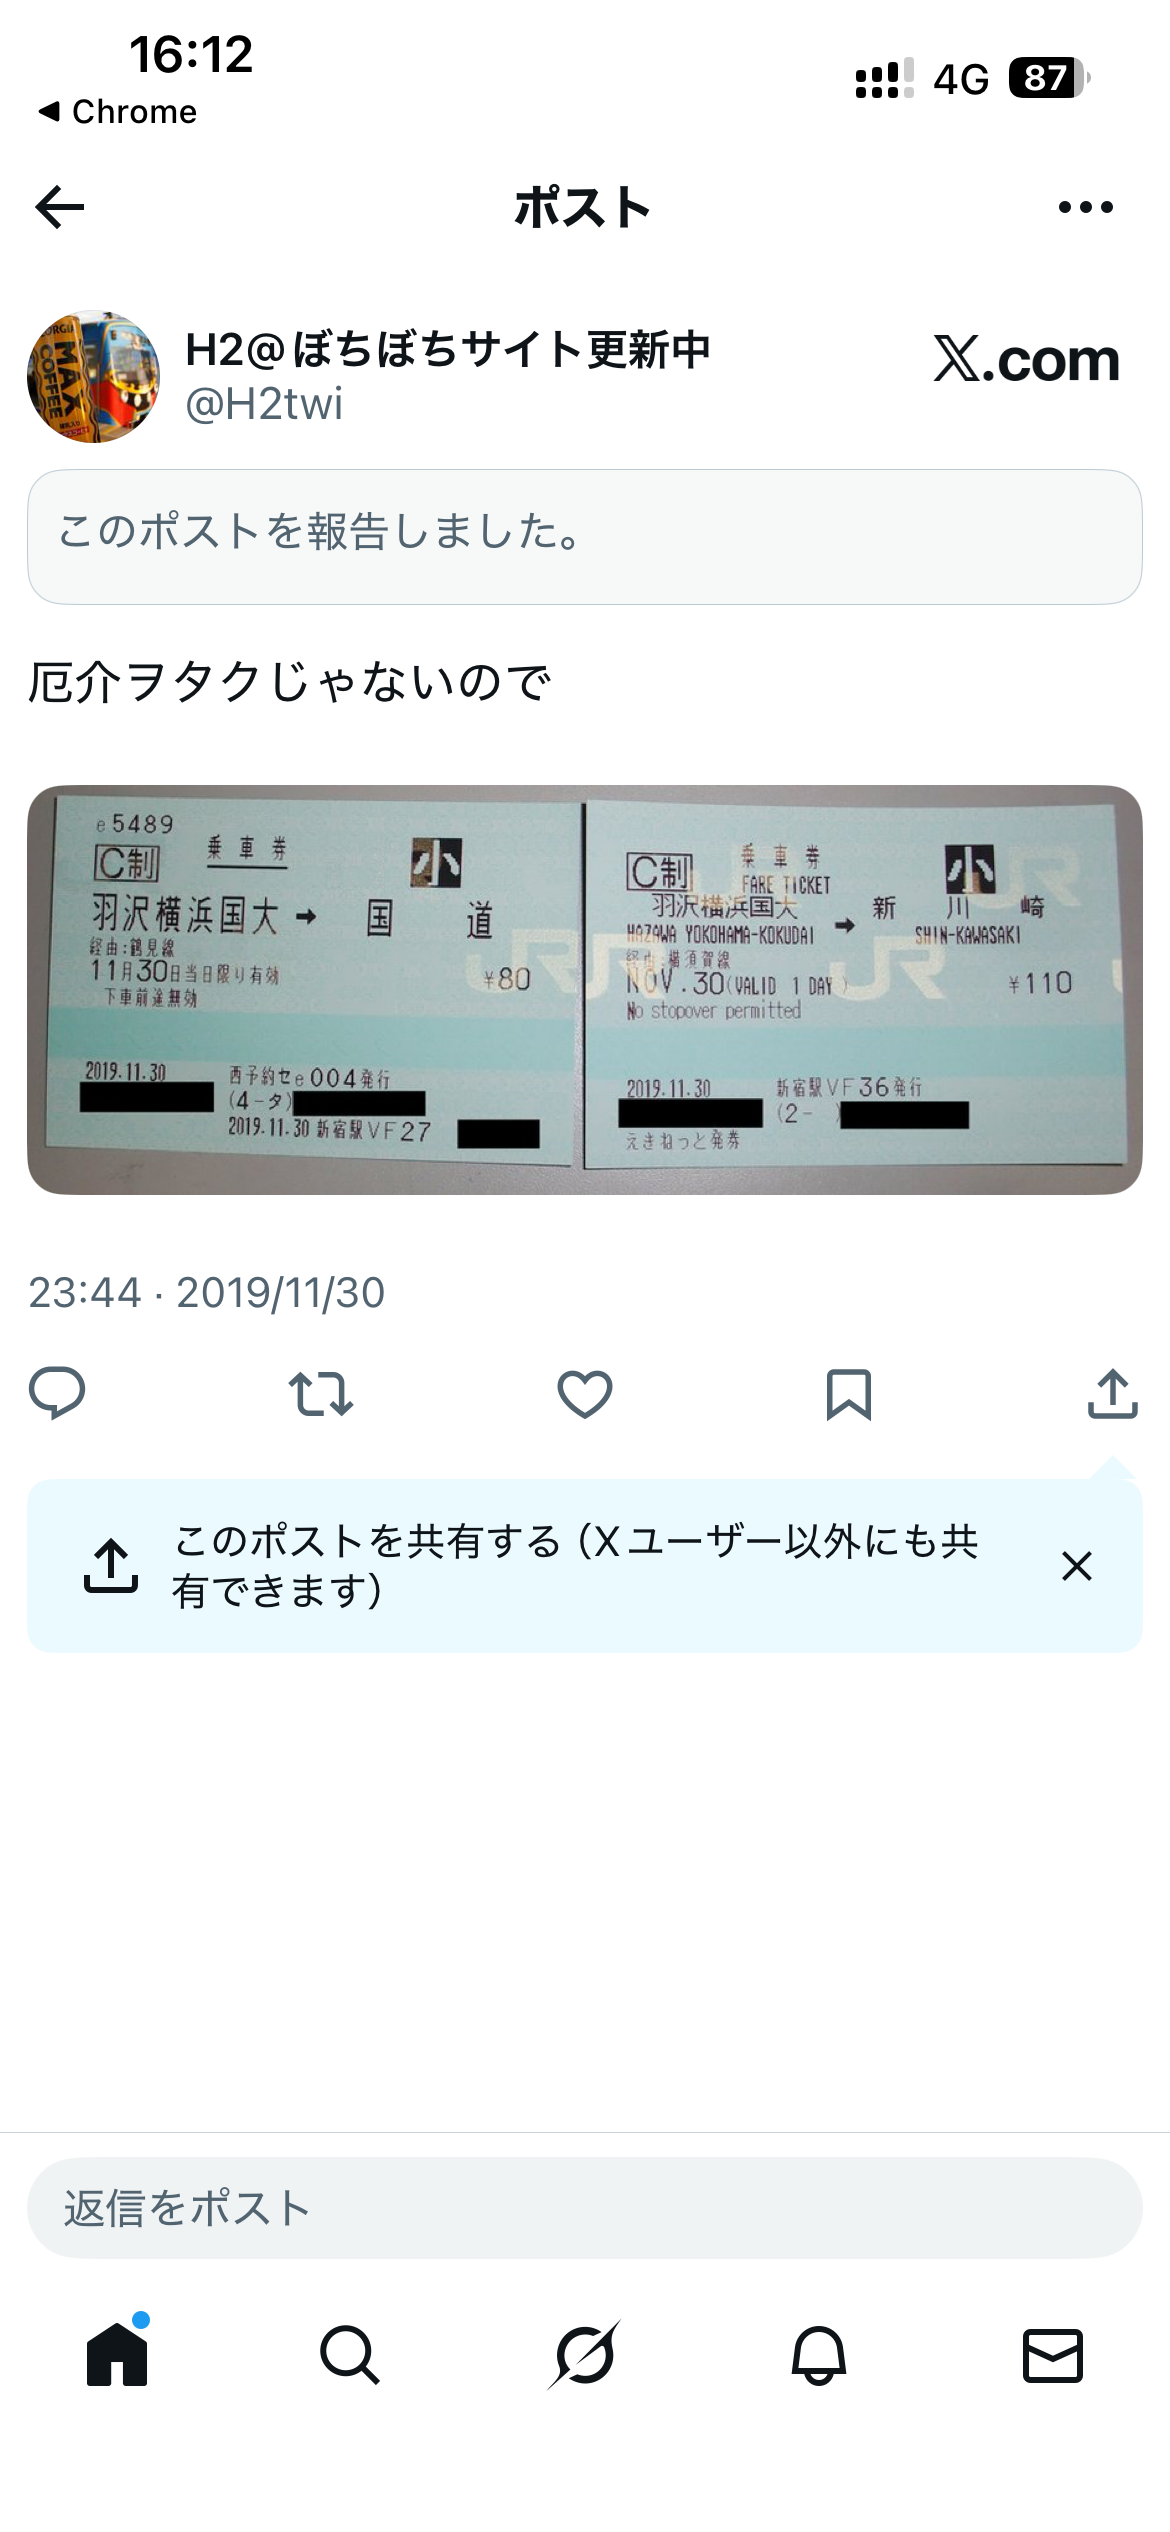The image size is (1170, 2532).
Task: Tap the 返信をポスト reply field
Action: tap(585, 2208)
